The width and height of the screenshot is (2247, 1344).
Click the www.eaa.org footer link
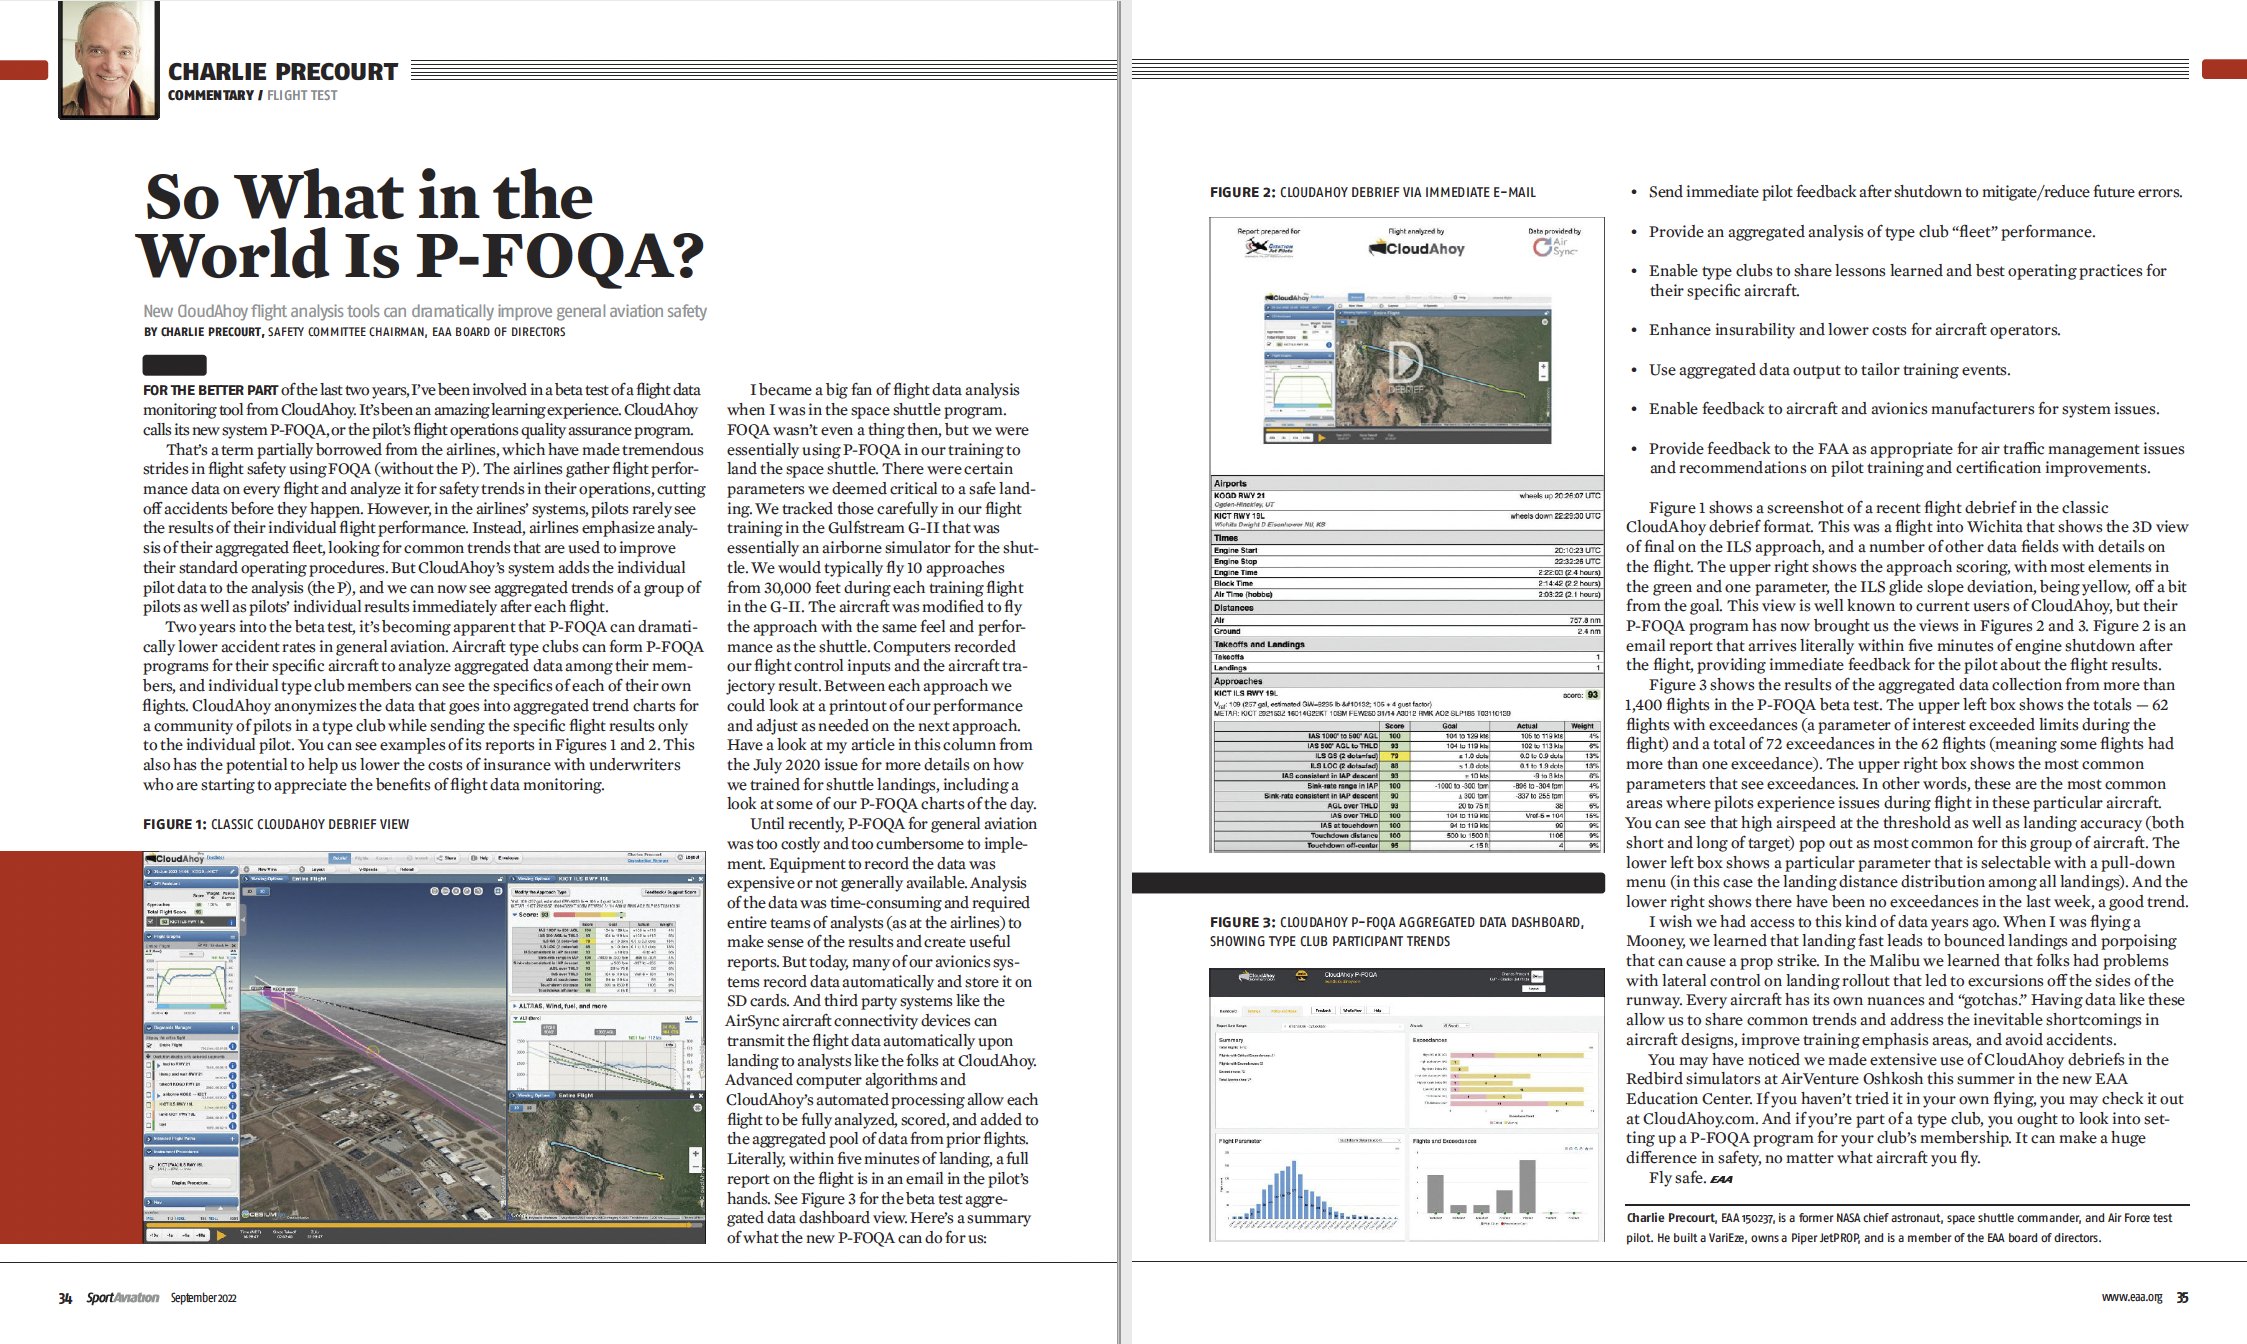pyautogui.click(x=2132, y=1297)
